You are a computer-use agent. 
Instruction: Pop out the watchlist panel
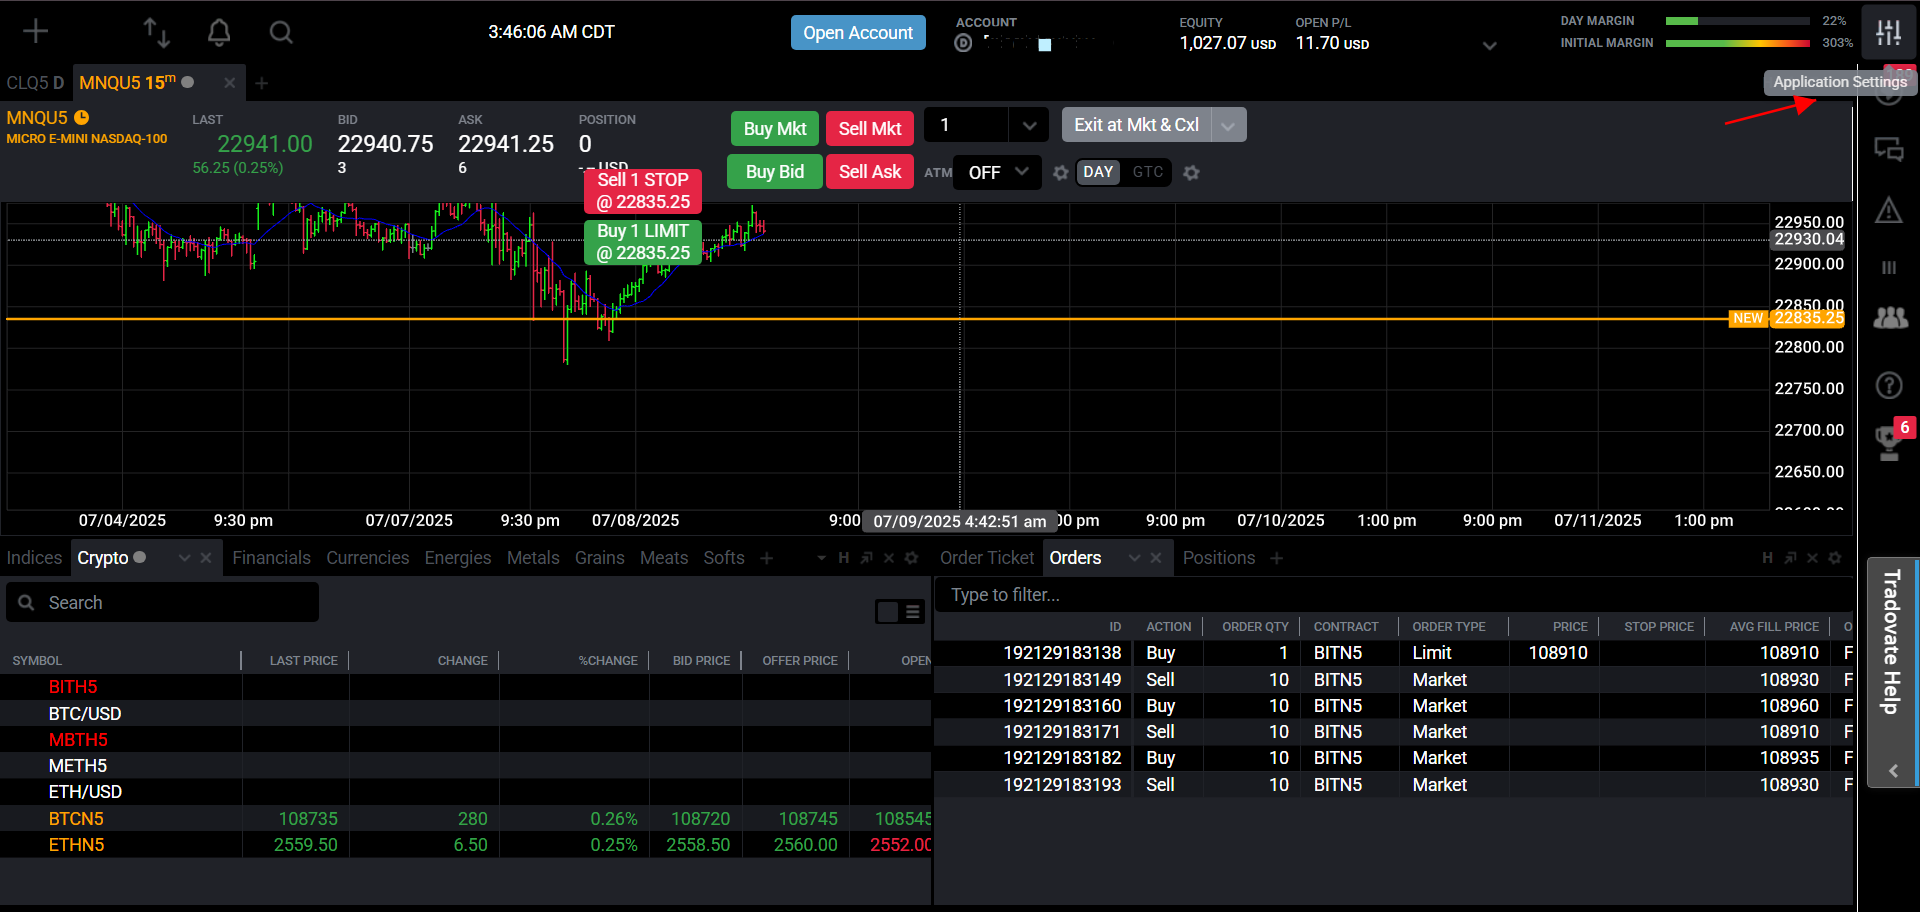(x=866, y=558)
